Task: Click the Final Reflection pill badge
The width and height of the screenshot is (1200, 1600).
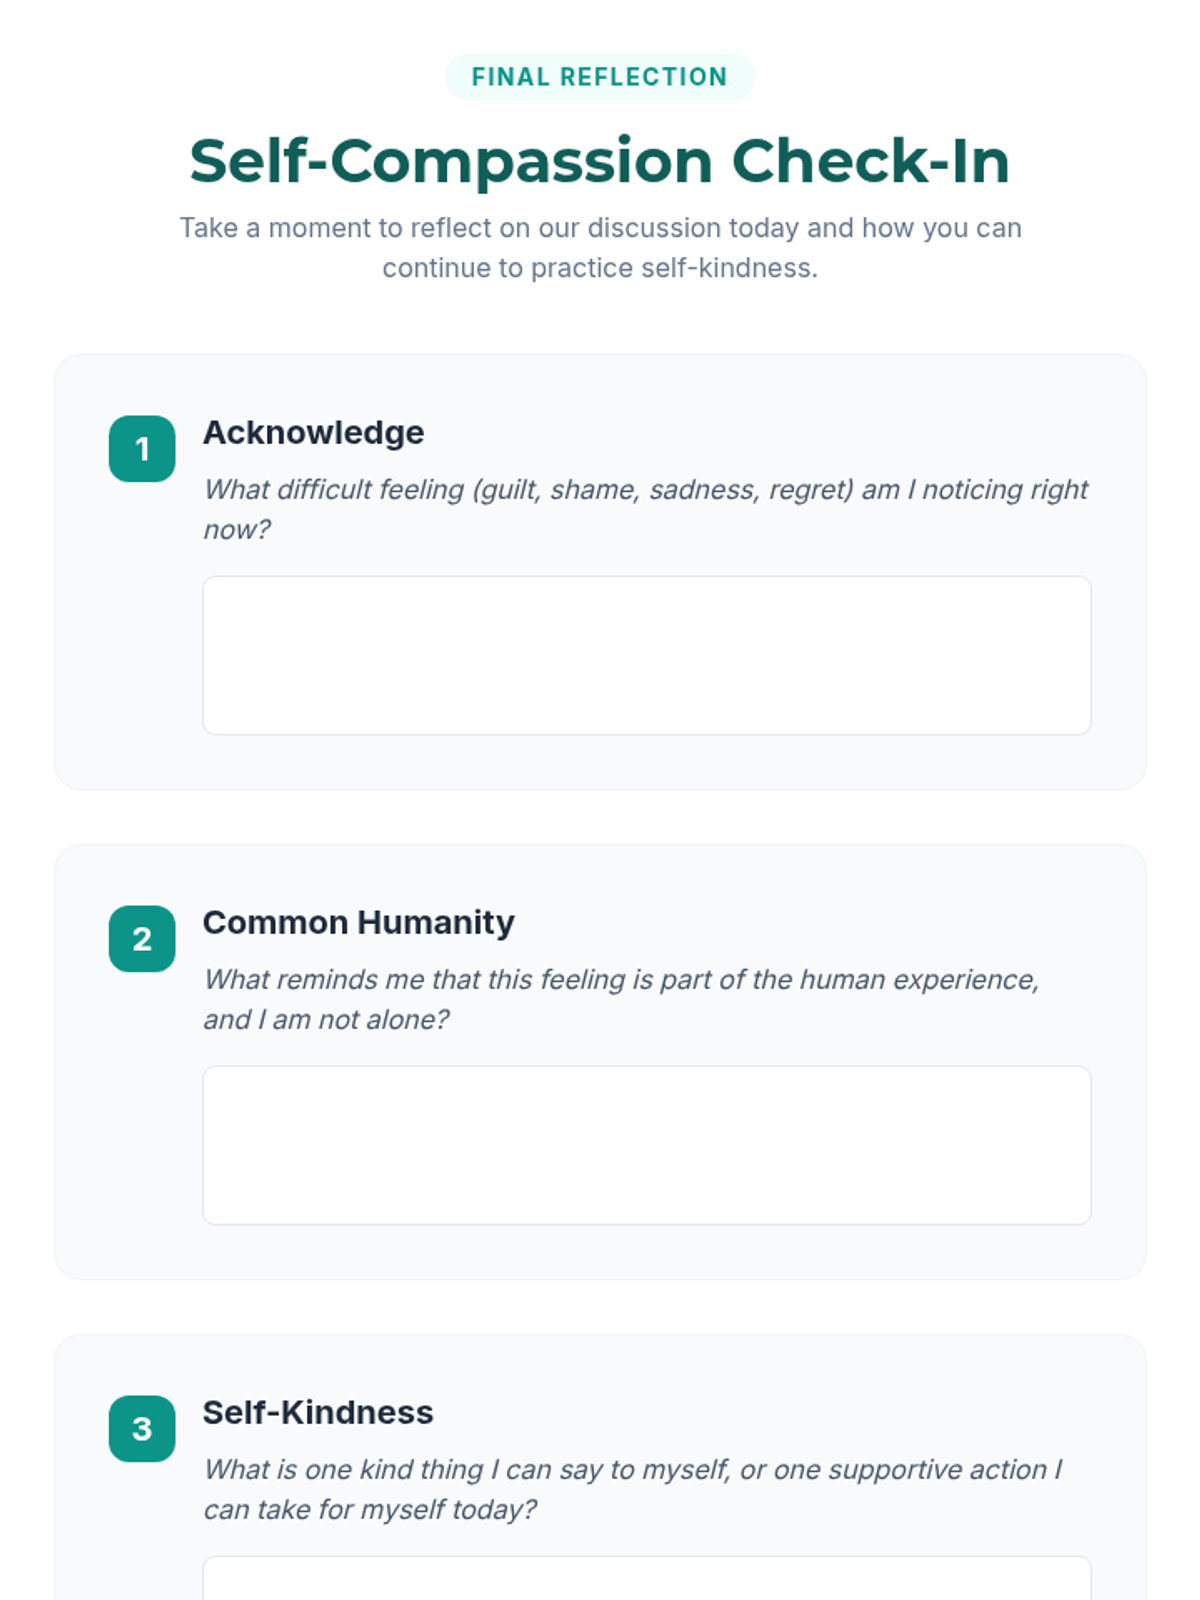Action: pos(599,77)
